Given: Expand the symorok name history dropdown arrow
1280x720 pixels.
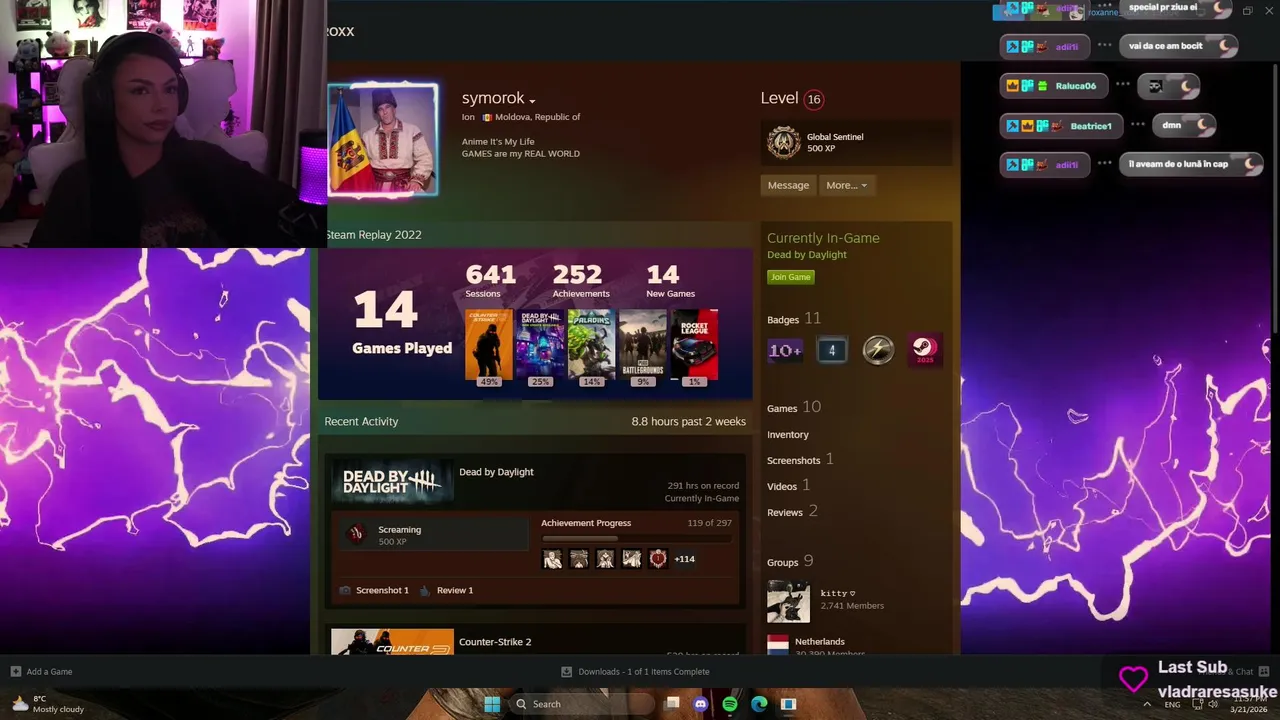Looking at the screenshot, I should (532, 101).
